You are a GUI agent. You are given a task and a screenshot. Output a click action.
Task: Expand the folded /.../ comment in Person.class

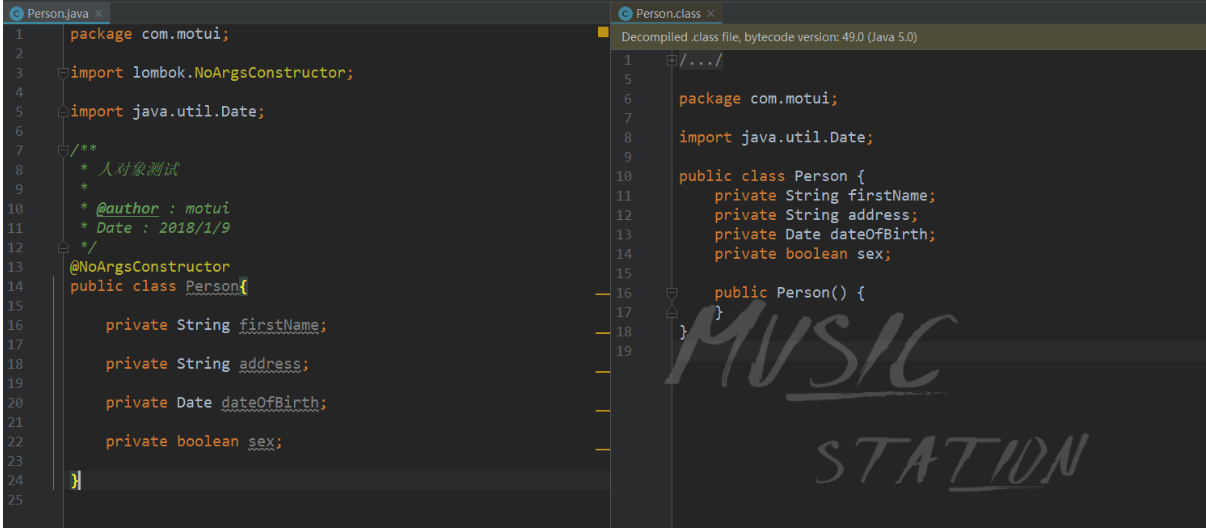click(x=673, y=61)
